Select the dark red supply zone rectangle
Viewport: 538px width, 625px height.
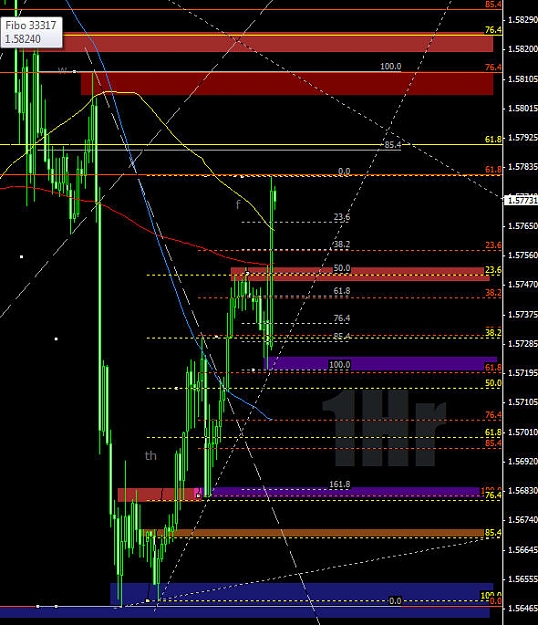pyautogui.click(x=287, y=84)
